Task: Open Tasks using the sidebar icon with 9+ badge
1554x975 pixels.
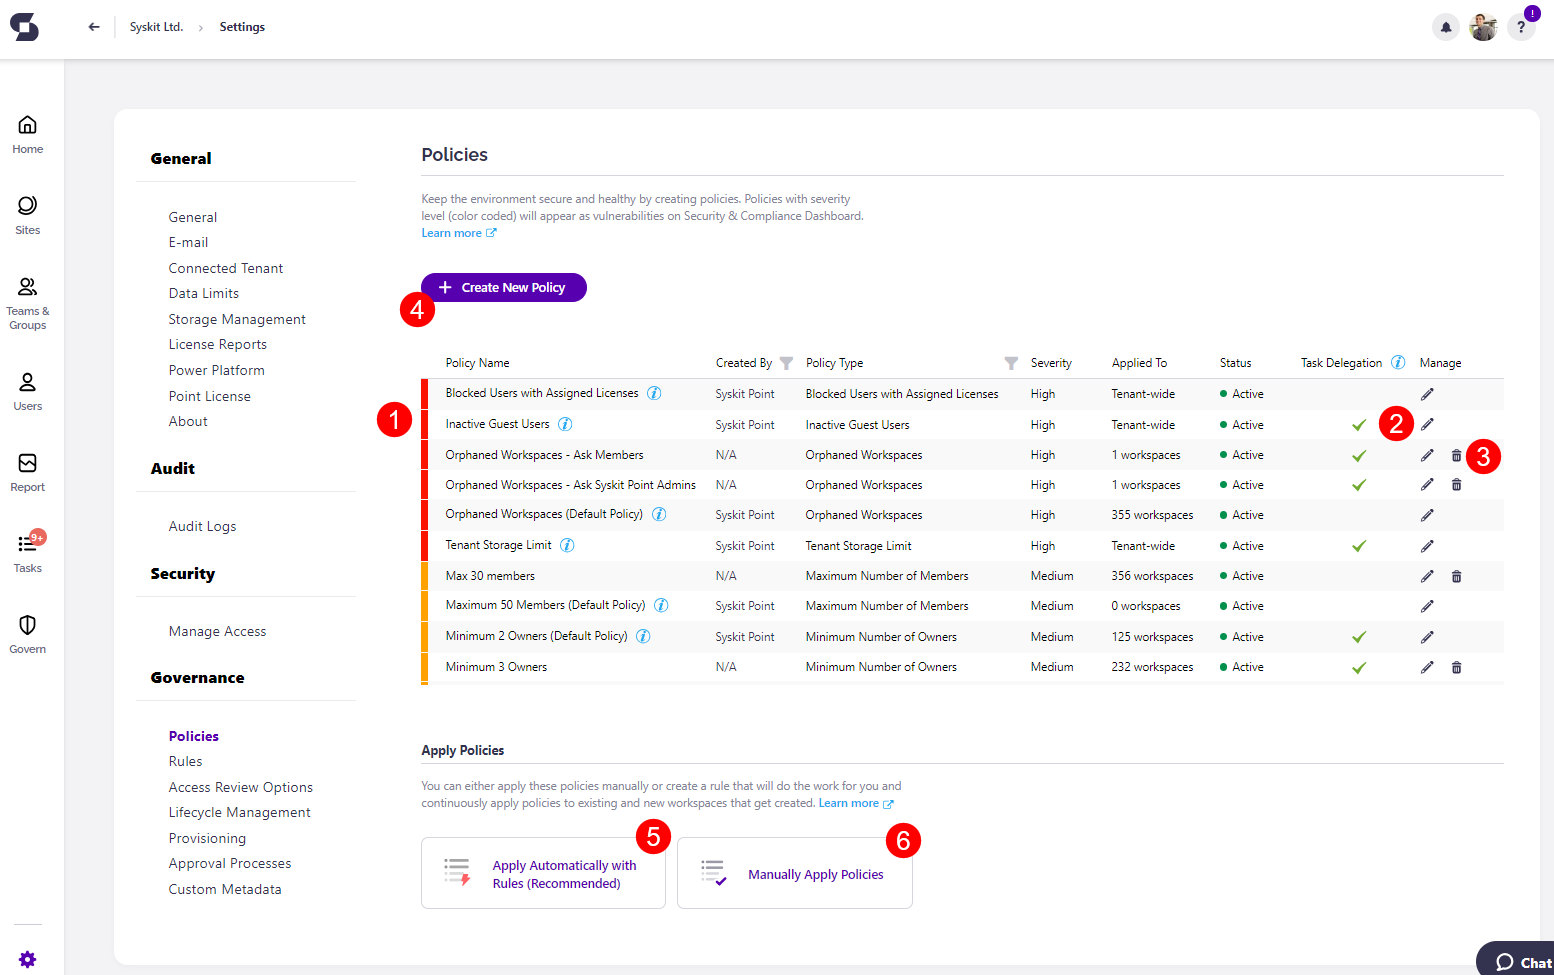Action: coord(27,550)
